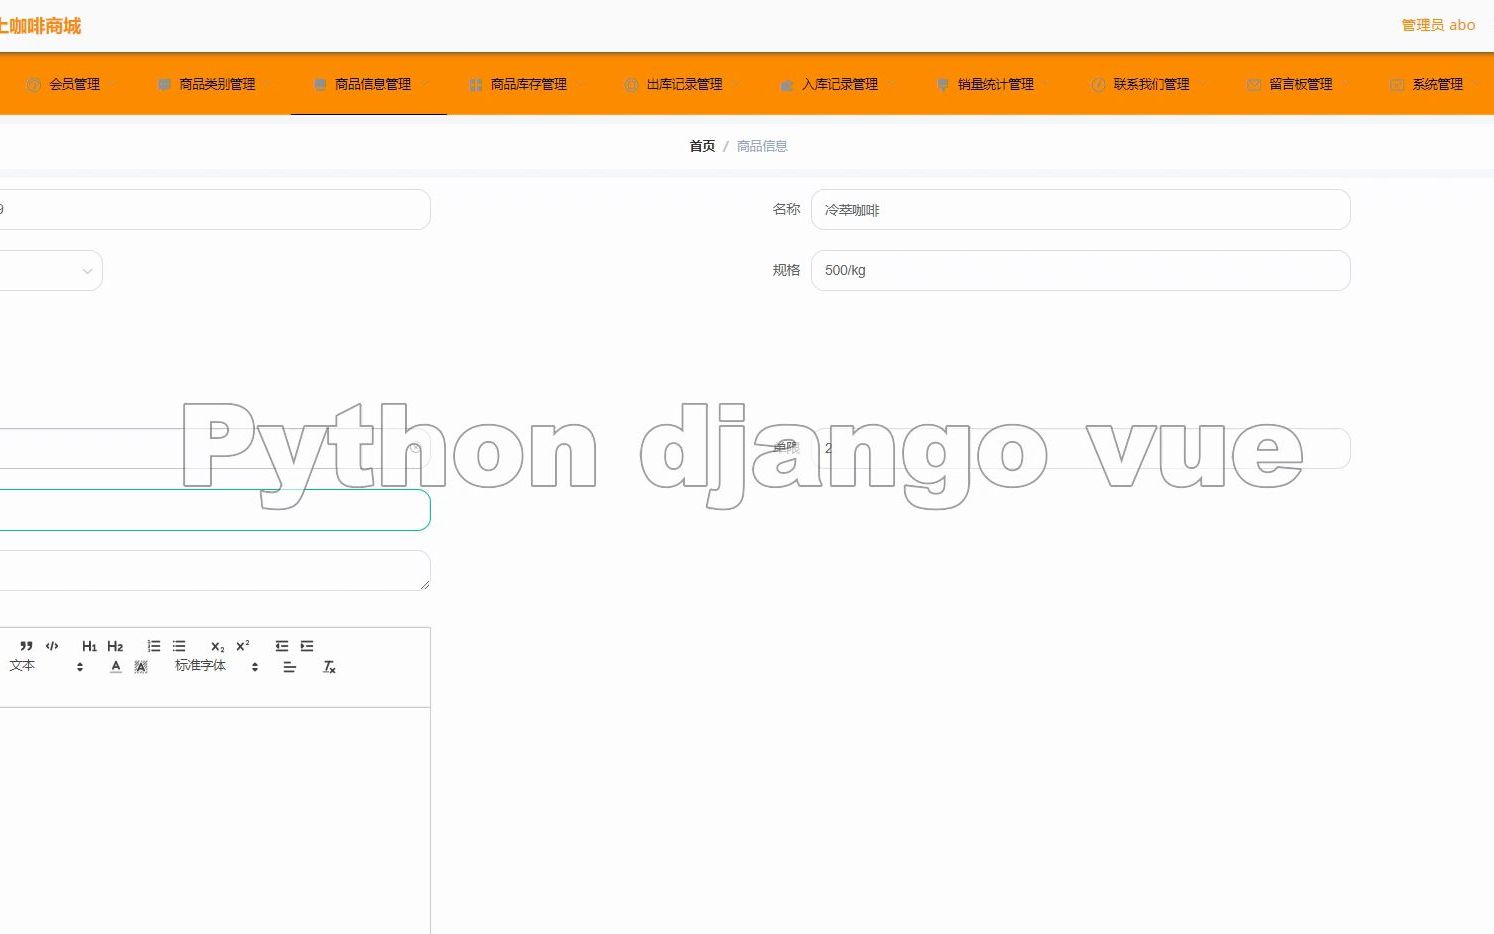This screenshot has width=1494, height=934.
Task: Focus the 规格 field with 500/kg
Action: (1080, 271)
